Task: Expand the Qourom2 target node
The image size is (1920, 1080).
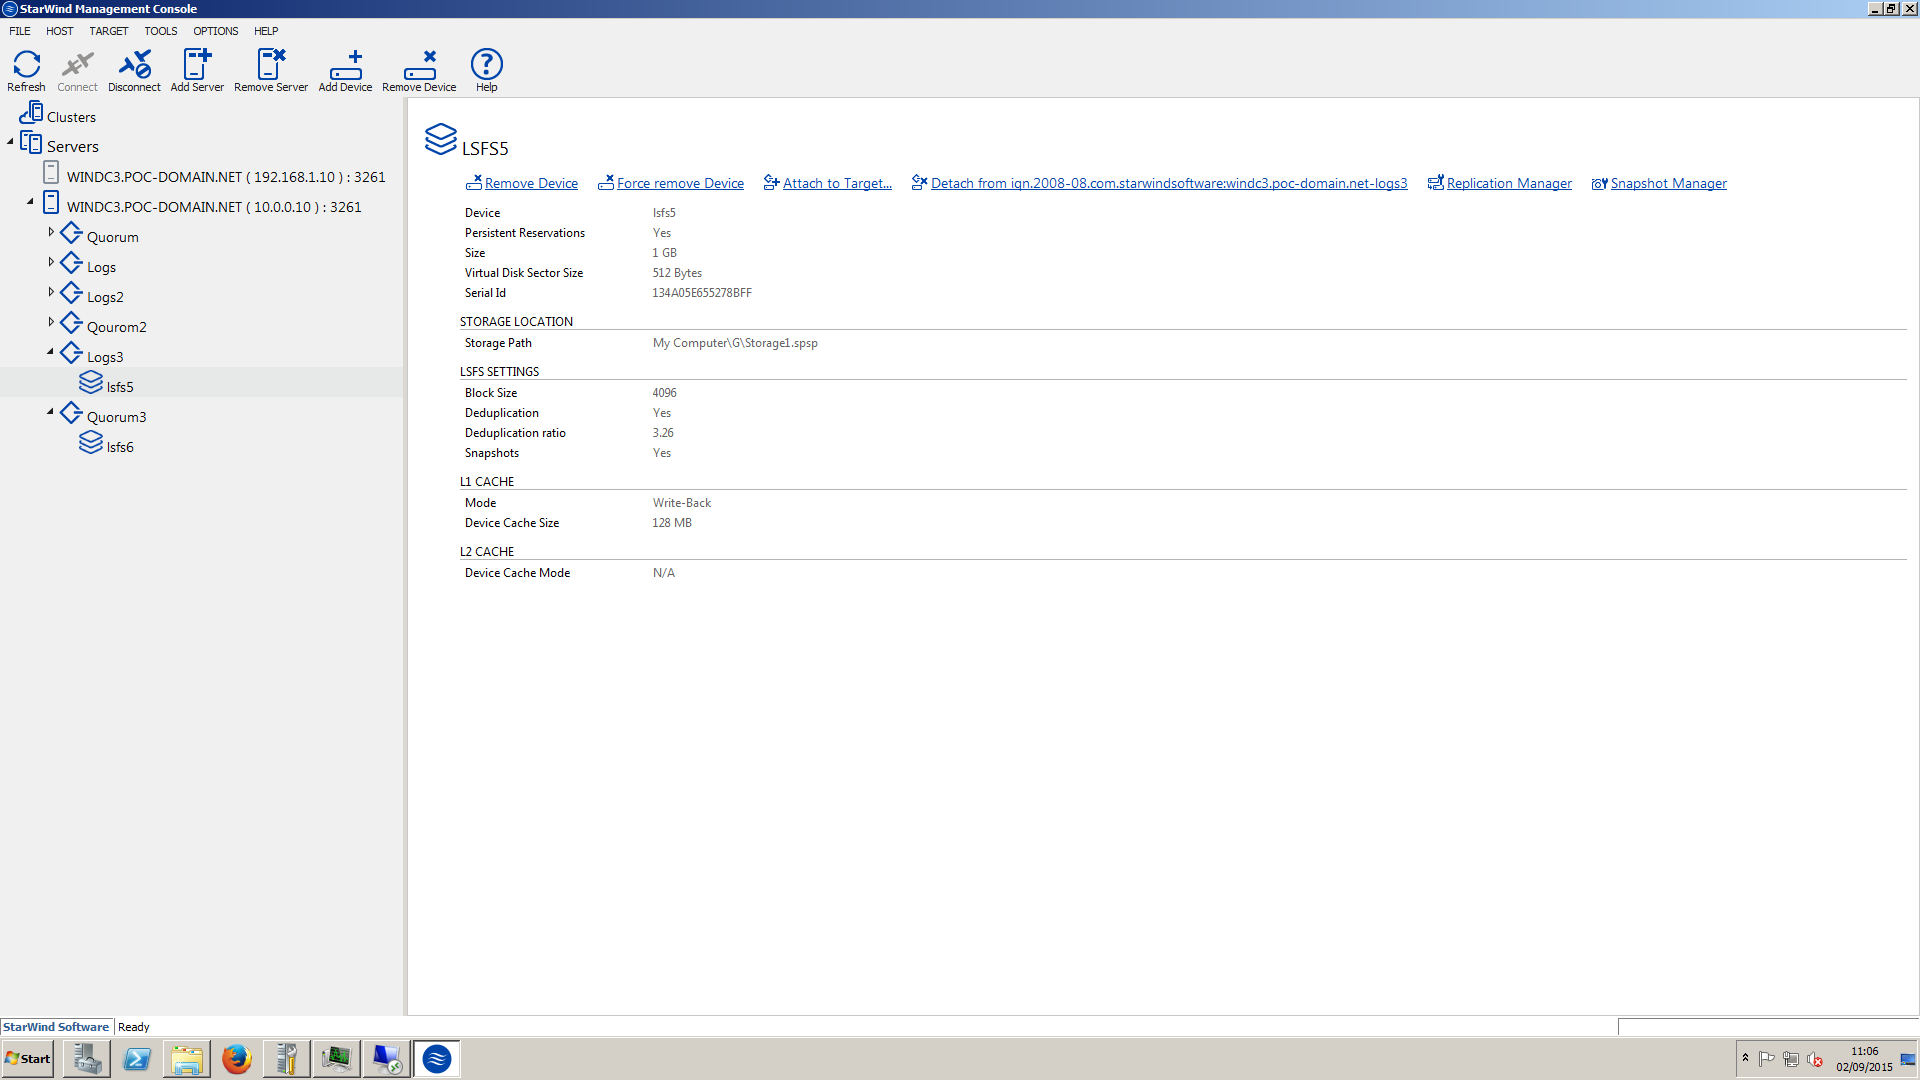Action: [x=51, y=322]
